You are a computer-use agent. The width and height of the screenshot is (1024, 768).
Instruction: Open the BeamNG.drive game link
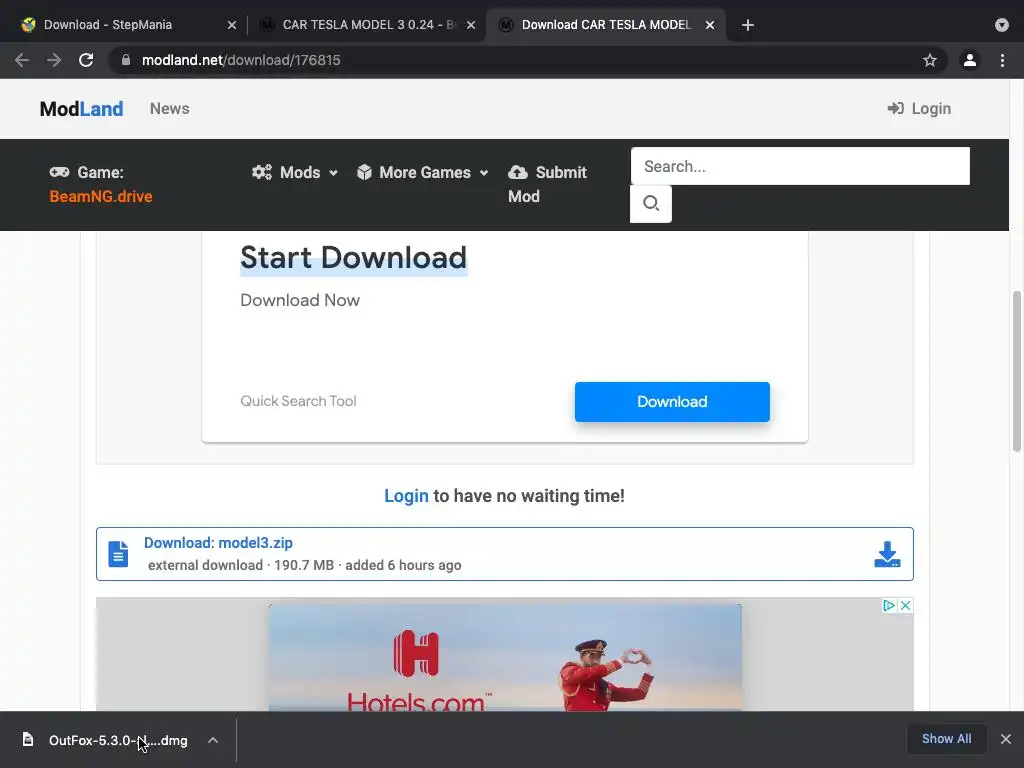point(101,196)
